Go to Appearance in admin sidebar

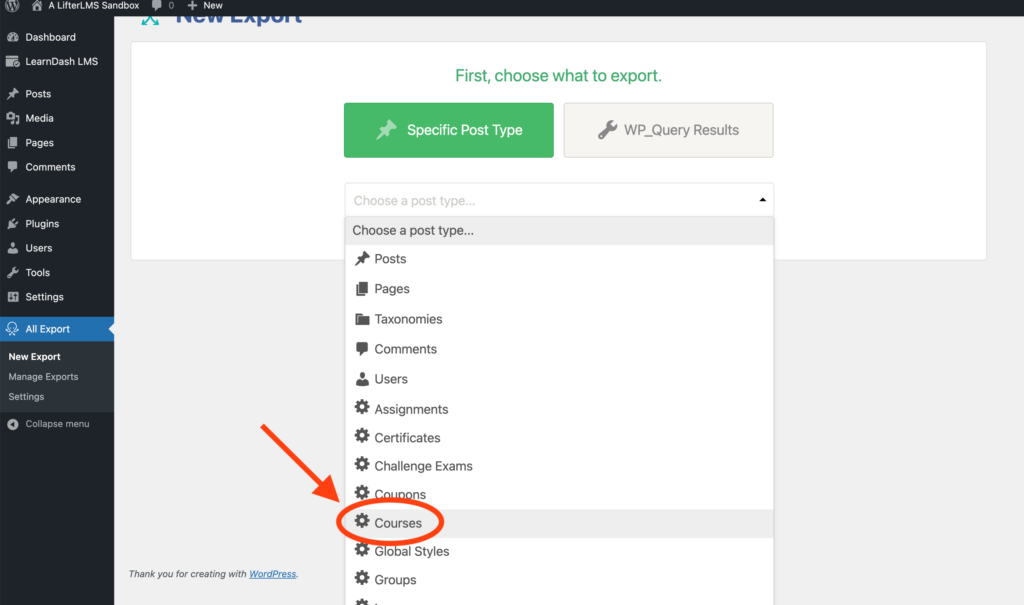57,199
